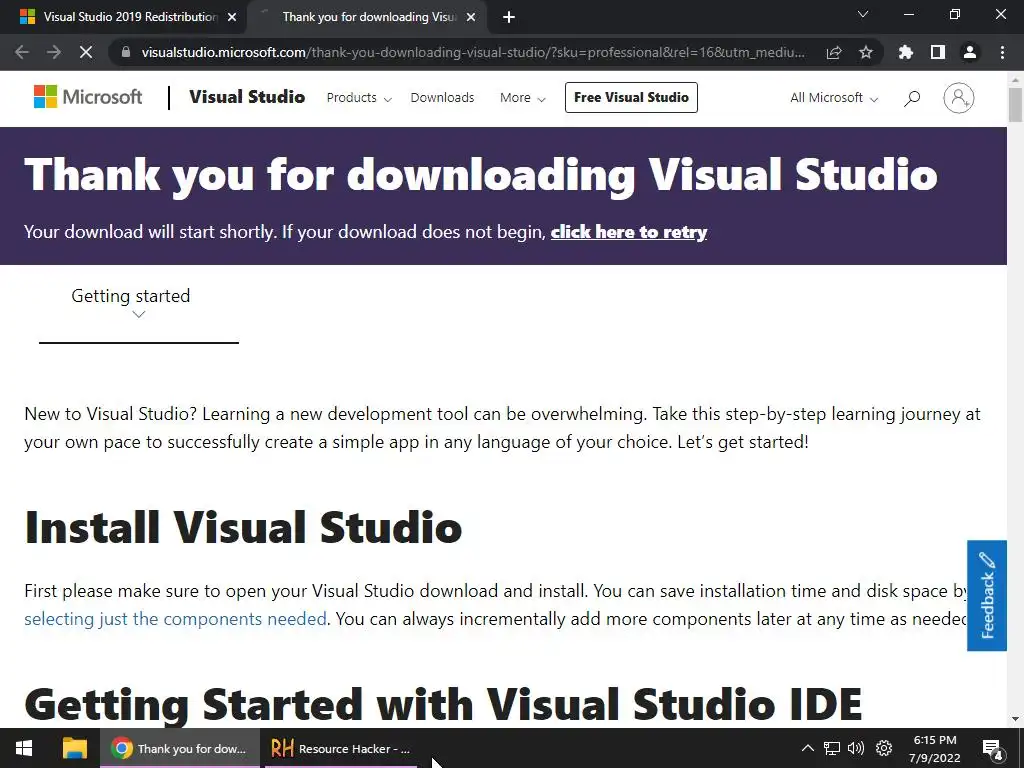
Task: Click the scrollbar down arrow
Action: (x=1015, y=720)
